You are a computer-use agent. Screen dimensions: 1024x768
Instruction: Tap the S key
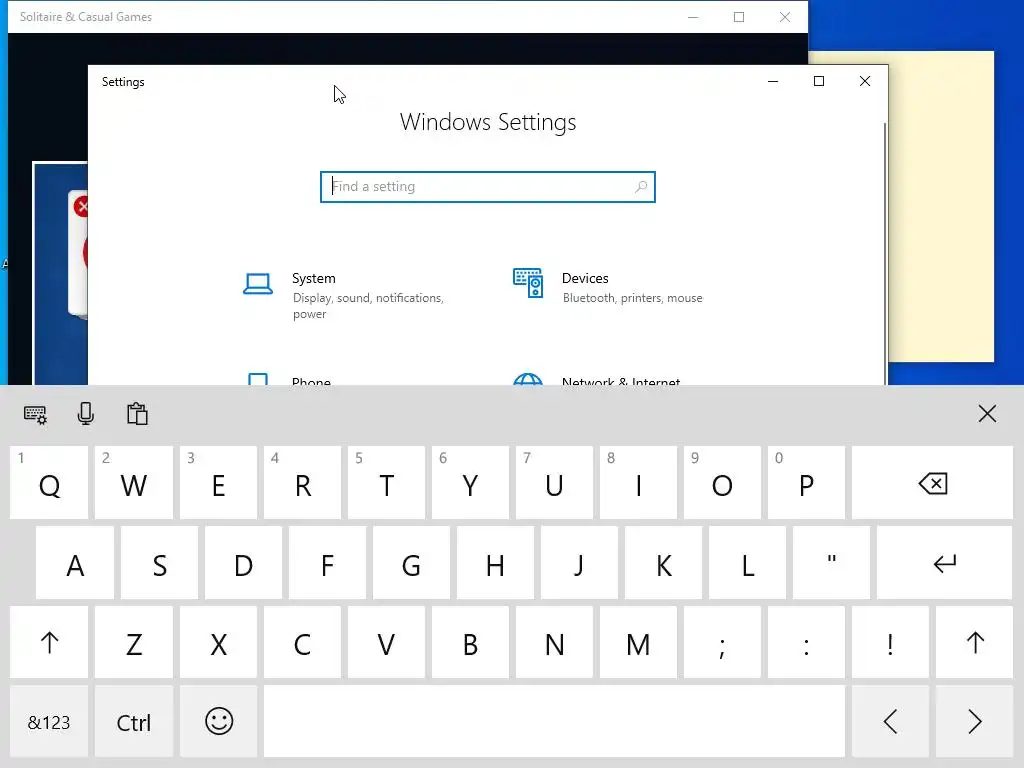159,563
